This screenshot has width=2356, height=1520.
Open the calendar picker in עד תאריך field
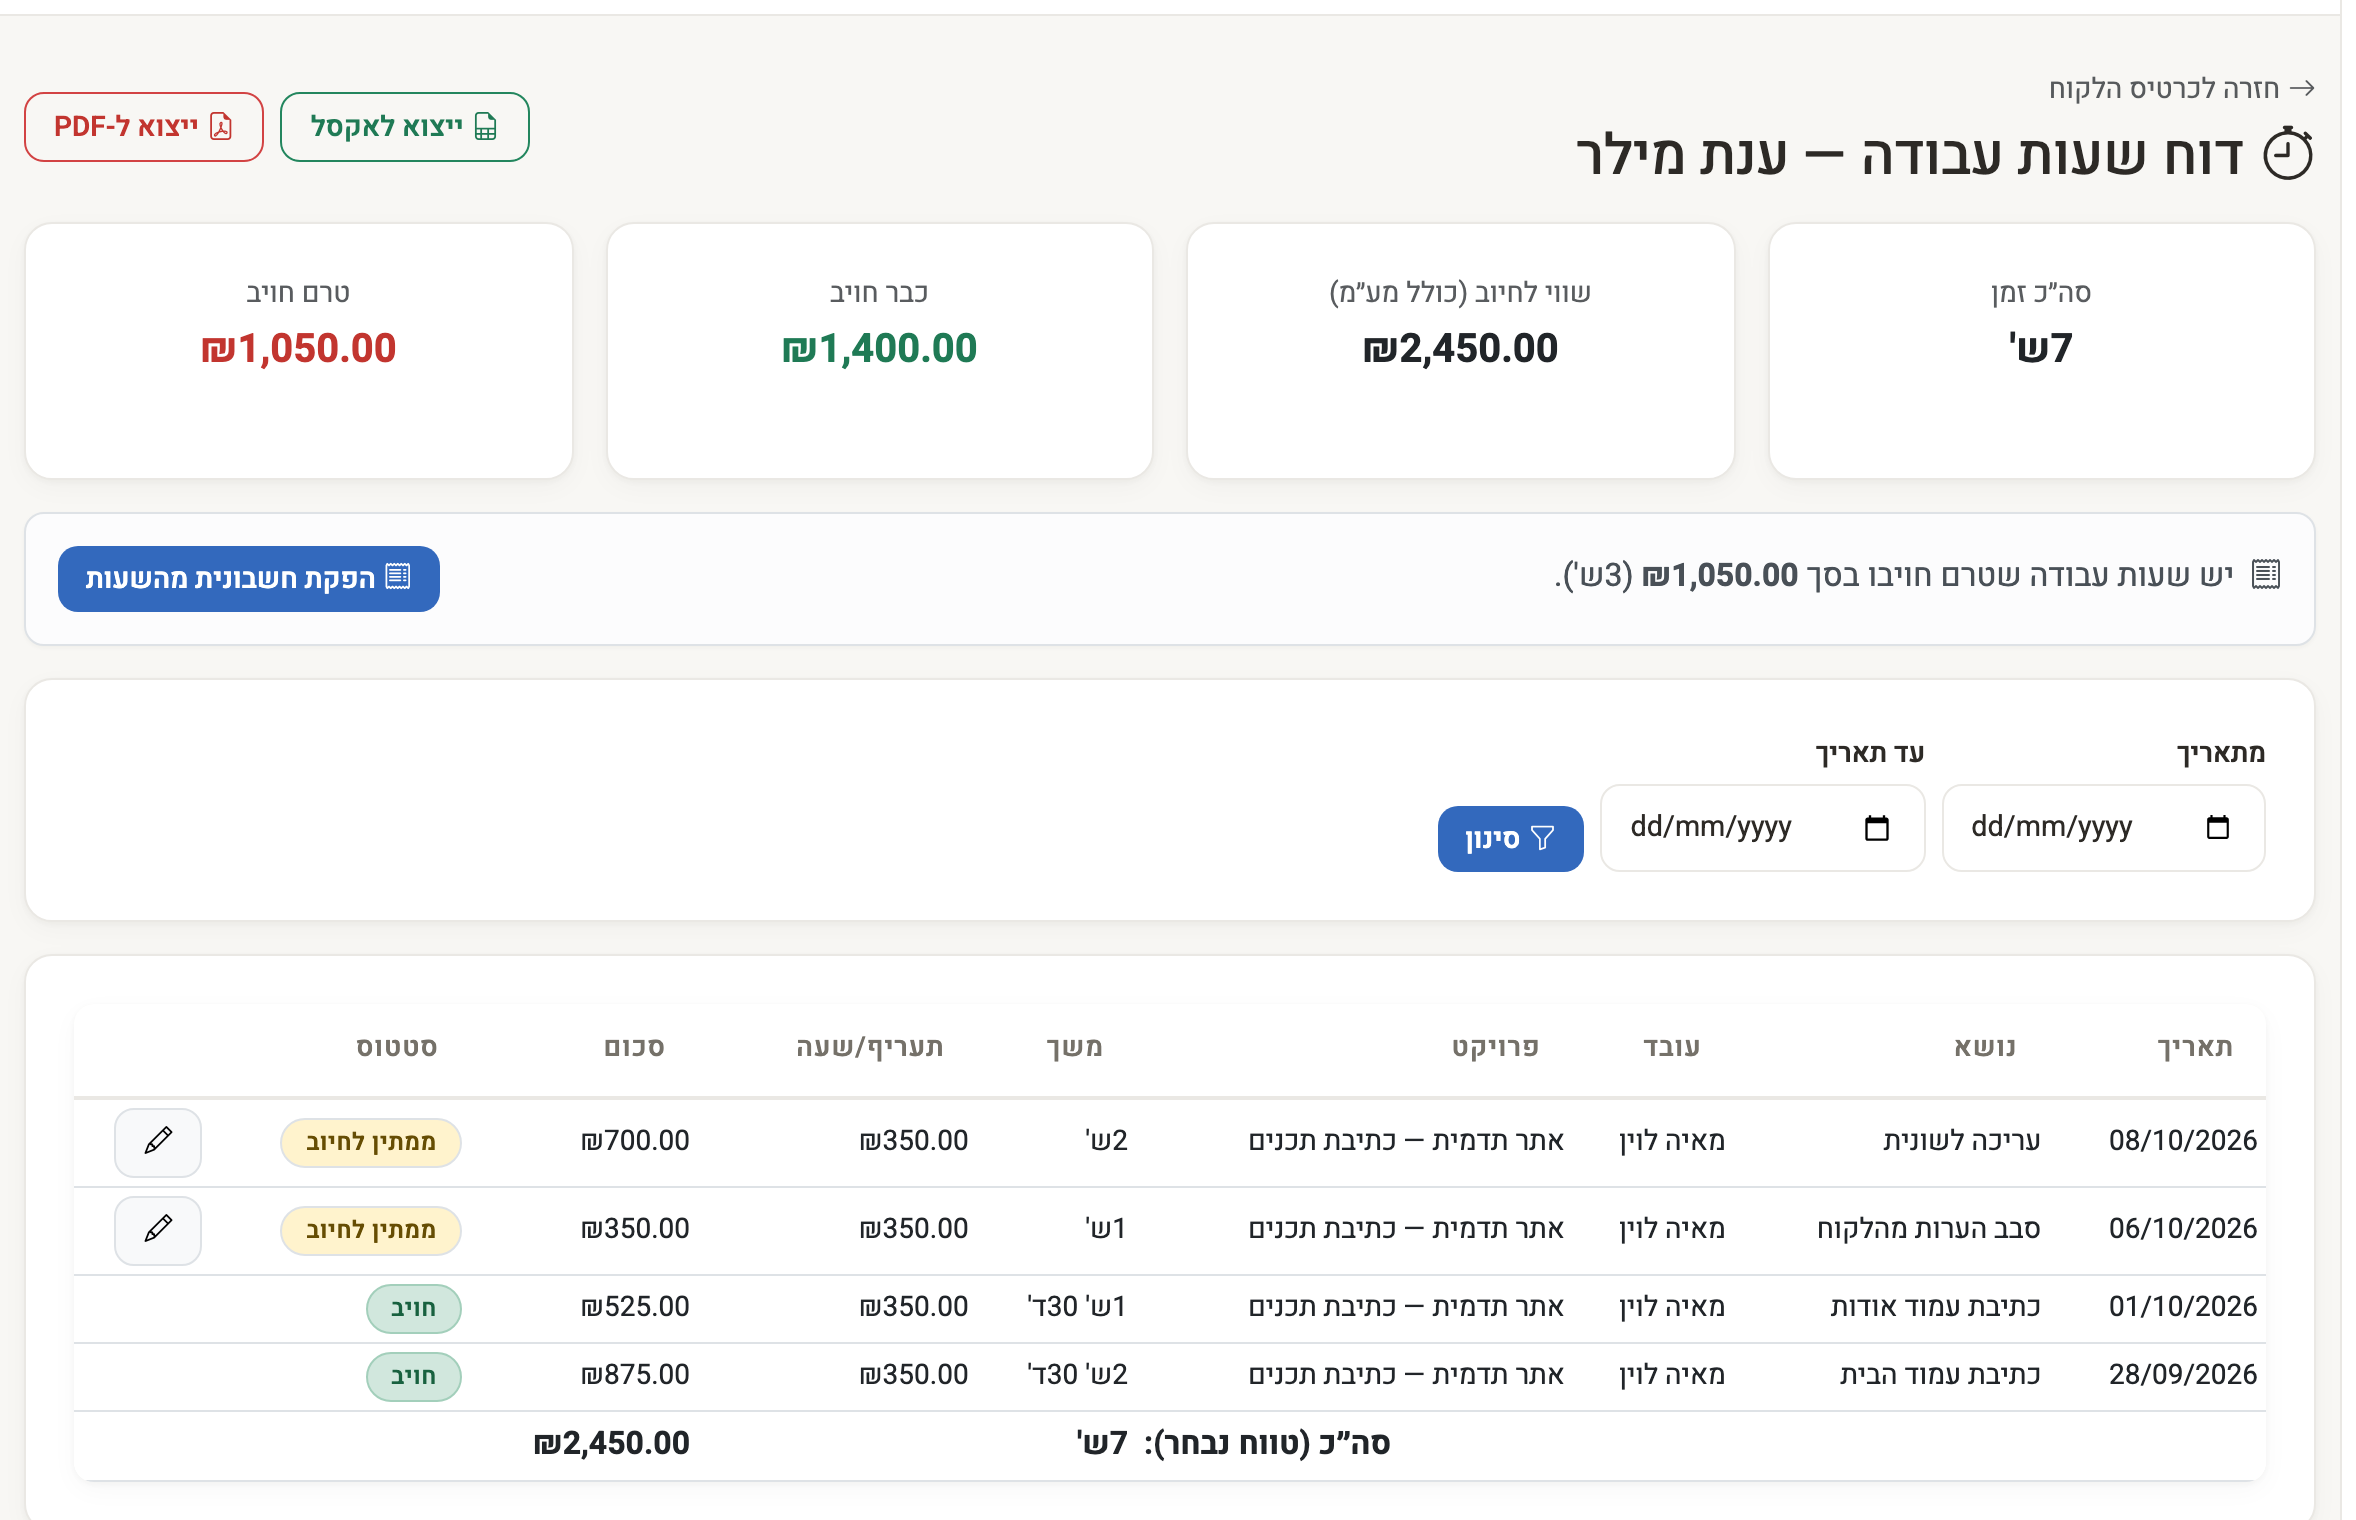click(1876, 828)
